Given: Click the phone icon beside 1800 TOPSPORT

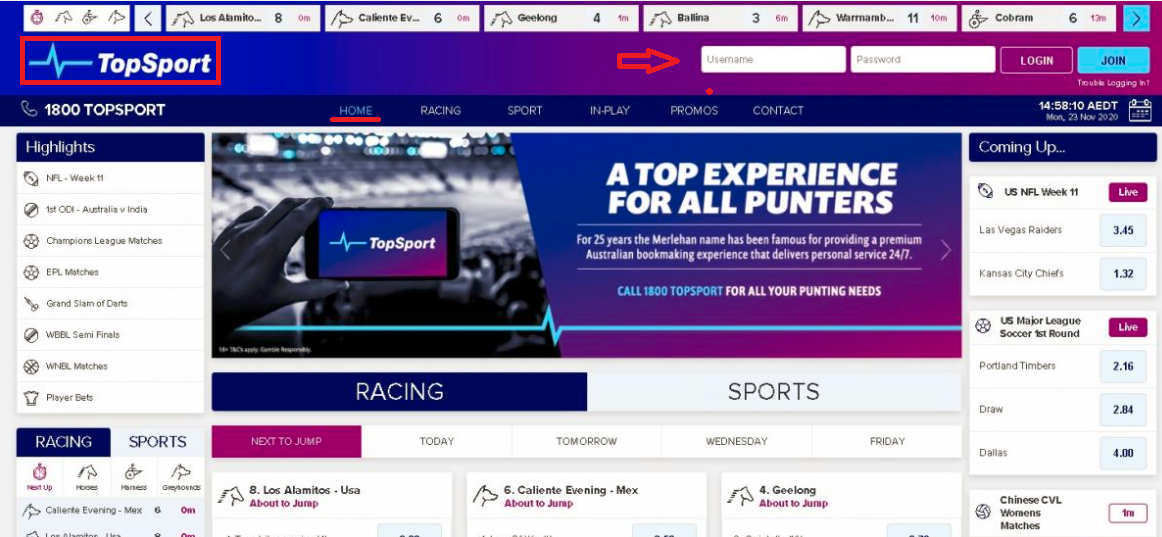Looking at the screenshot, I should (x=29, y=110).
